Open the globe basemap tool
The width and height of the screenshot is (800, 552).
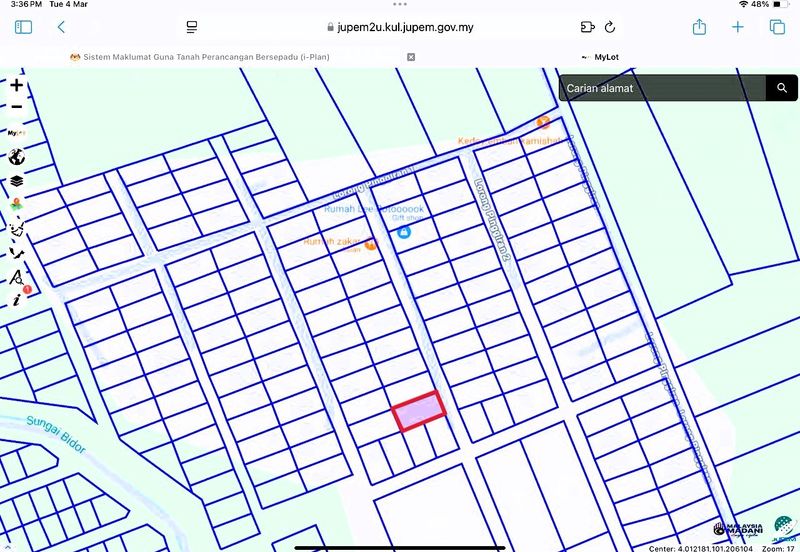(x=16, y=157)
